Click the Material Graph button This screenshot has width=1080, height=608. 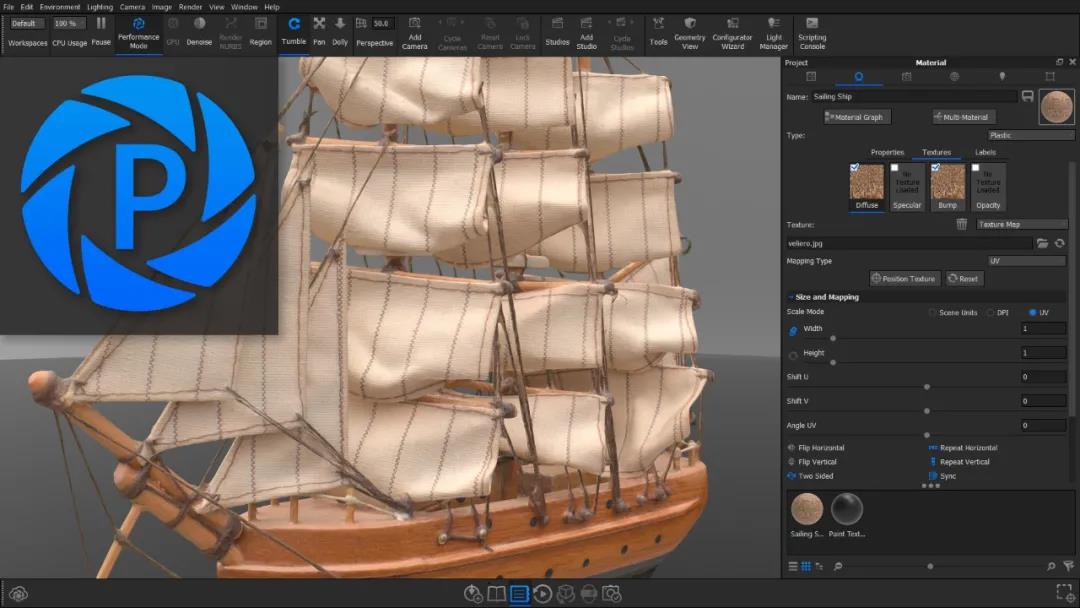point(855,117)
